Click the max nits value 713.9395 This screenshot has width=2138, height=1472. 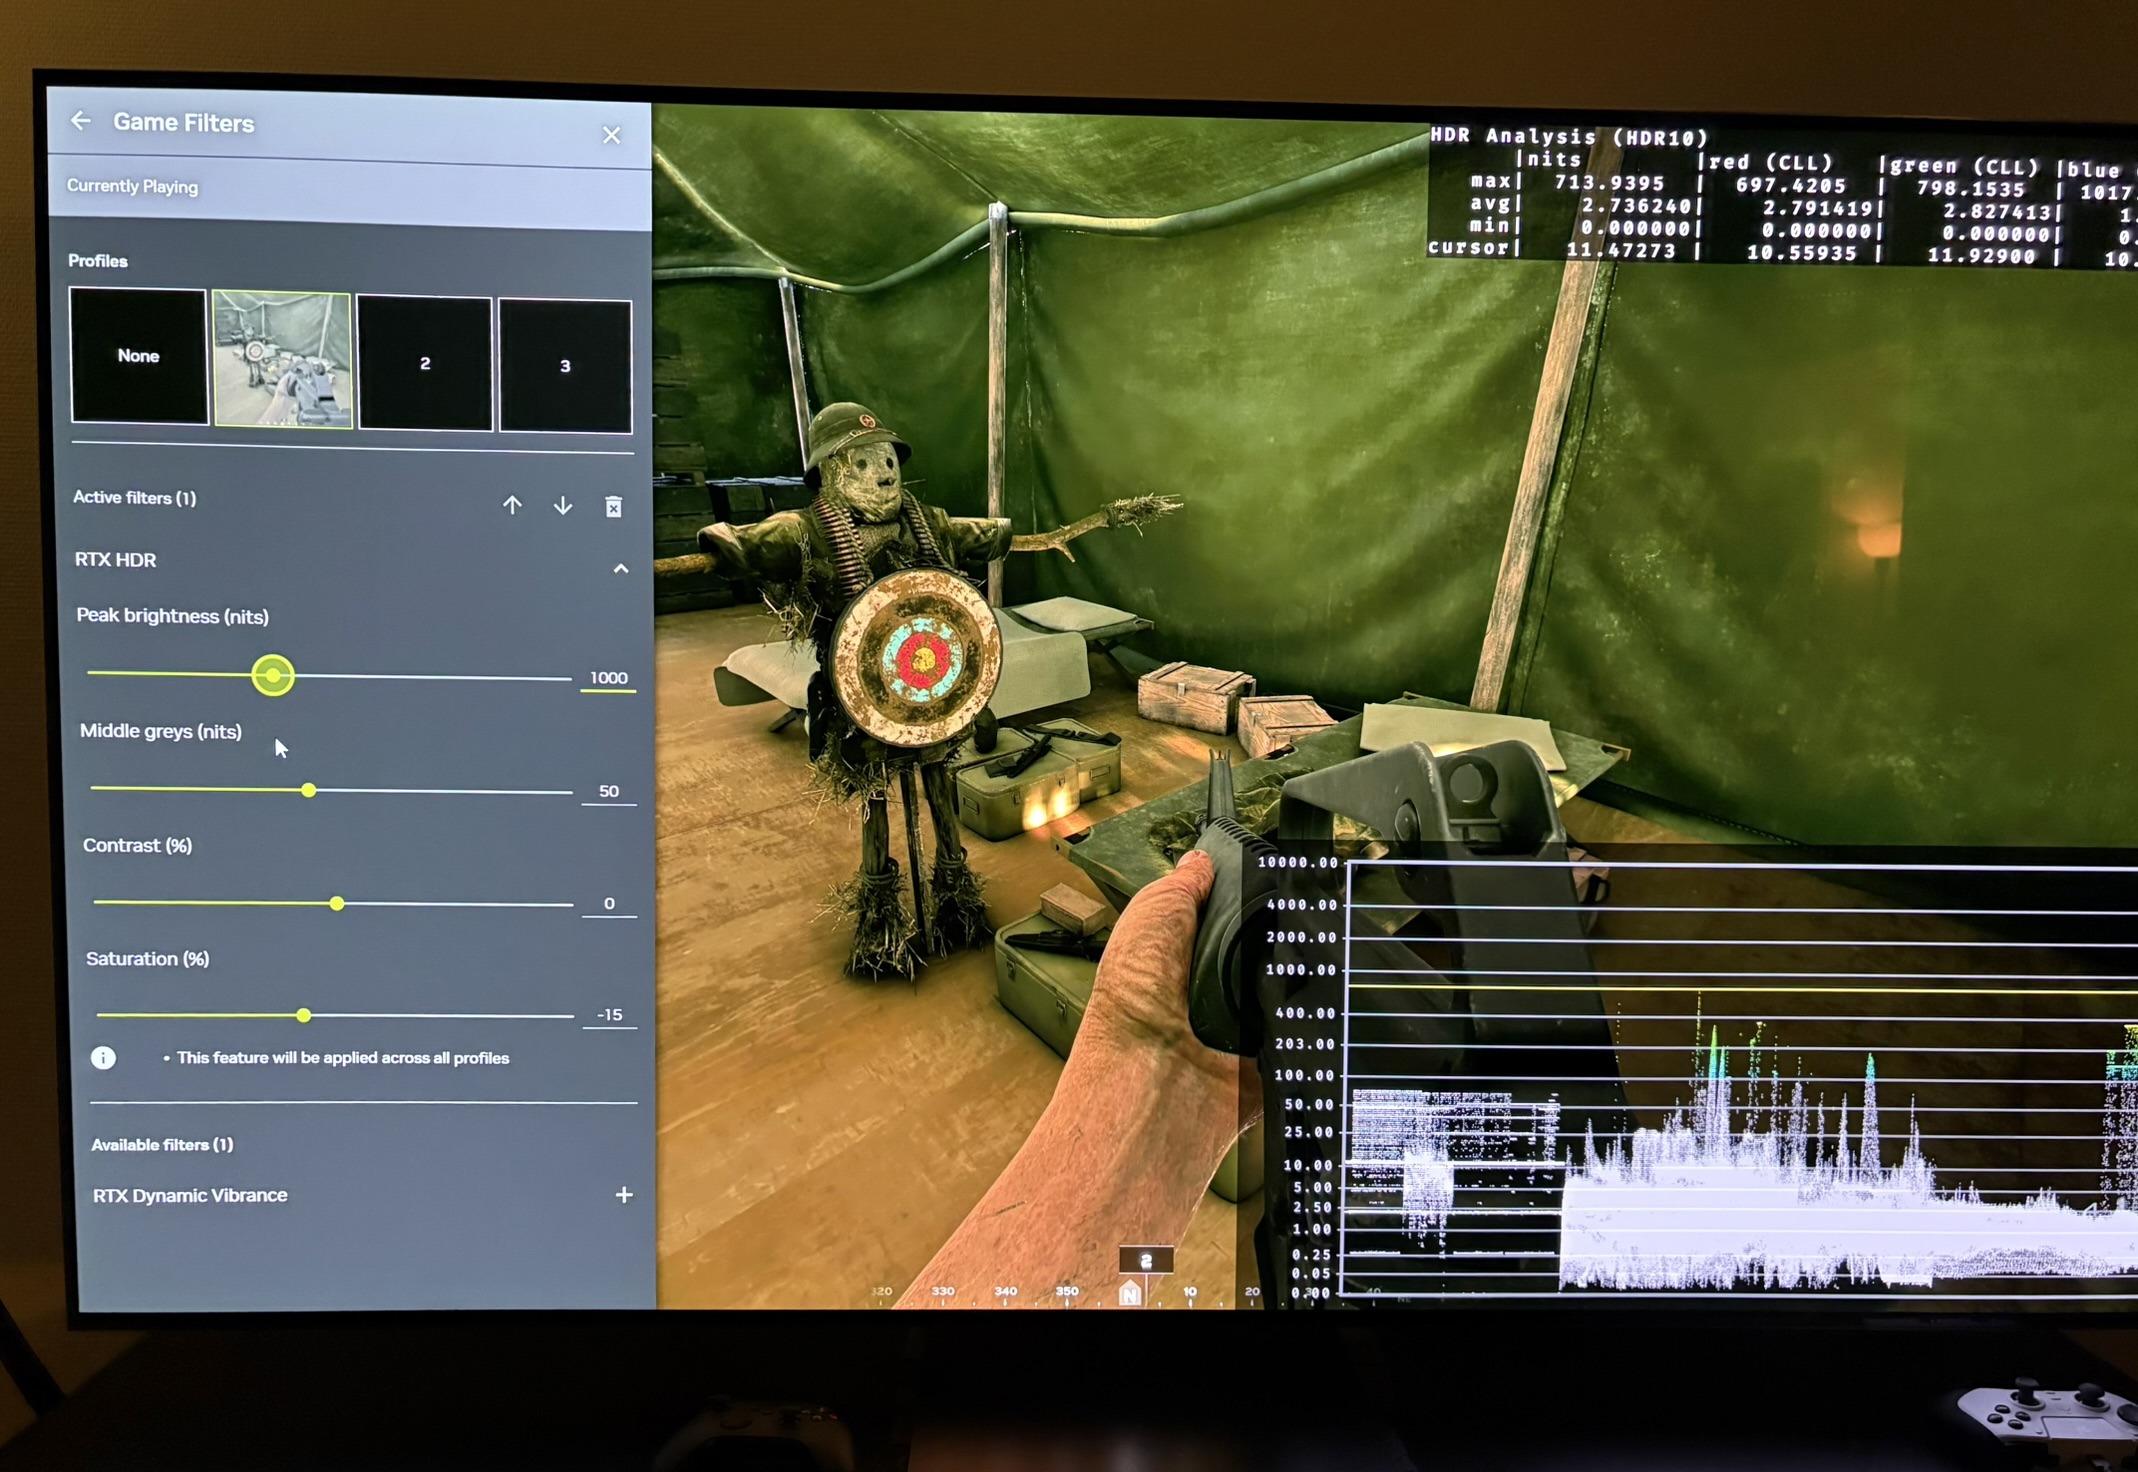[x=1609, y=183]
